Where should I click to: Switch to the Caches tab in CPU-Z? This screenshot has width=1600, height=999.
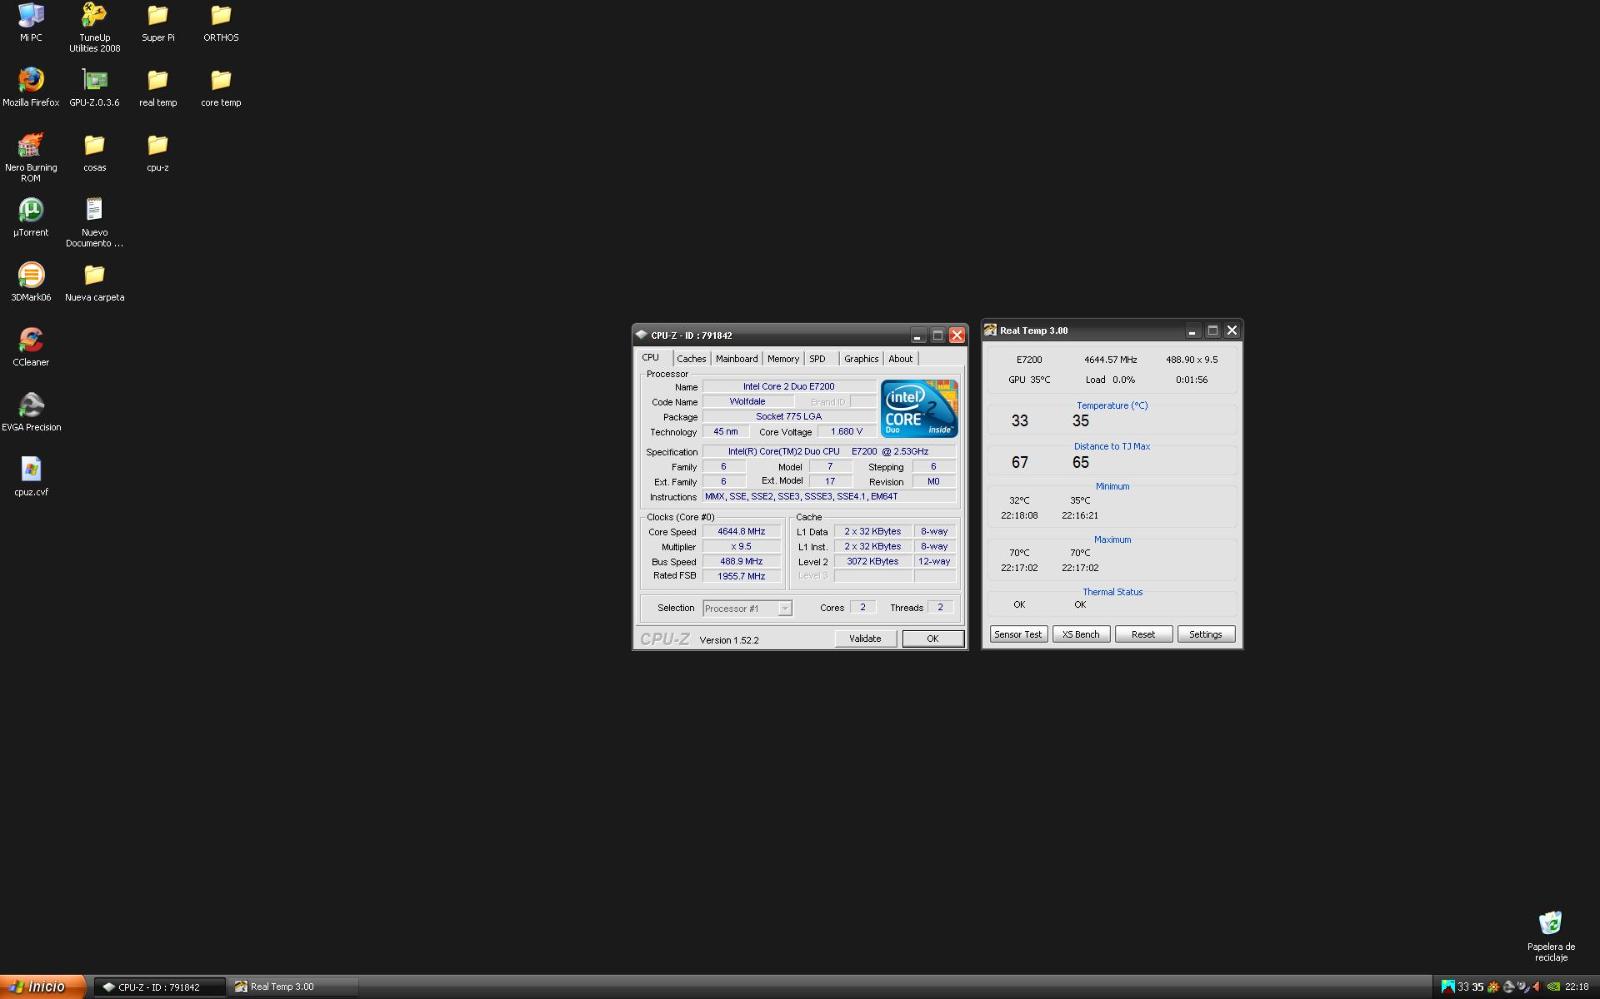[691, 359]
